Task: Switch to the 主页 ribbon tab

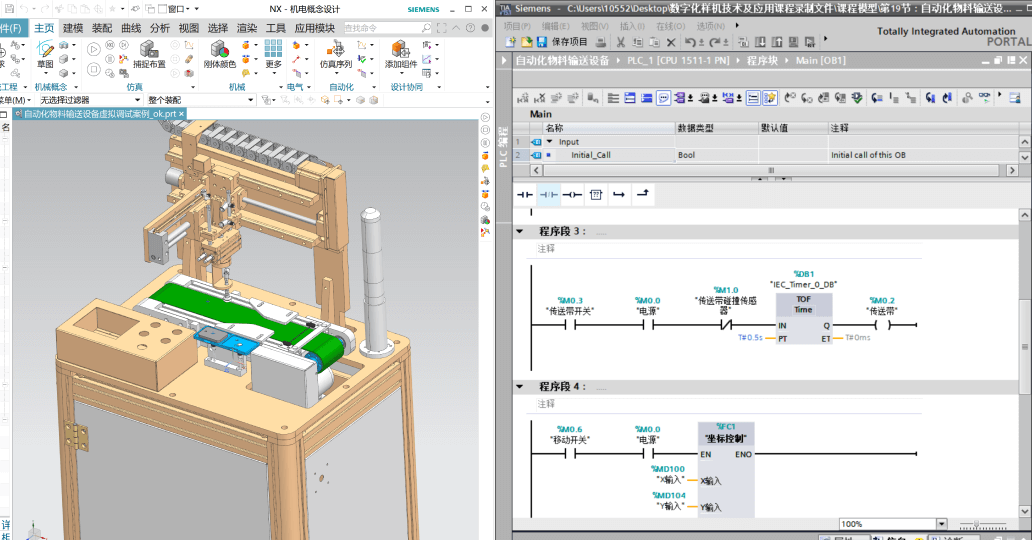Action: click(x=44, y=28)
